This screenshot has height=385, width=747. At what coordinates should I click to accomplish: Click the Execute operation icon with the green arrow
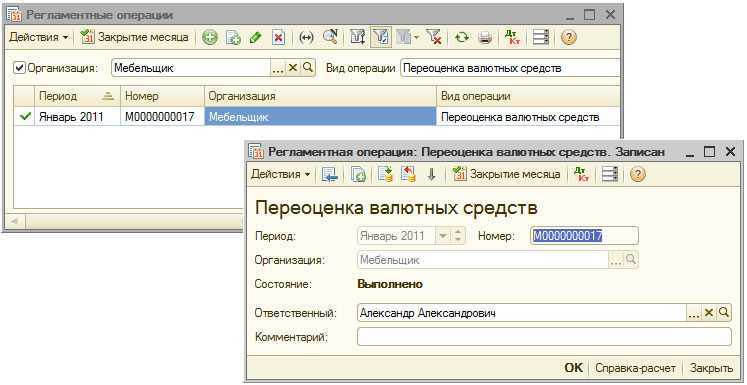tap(385, 174)
